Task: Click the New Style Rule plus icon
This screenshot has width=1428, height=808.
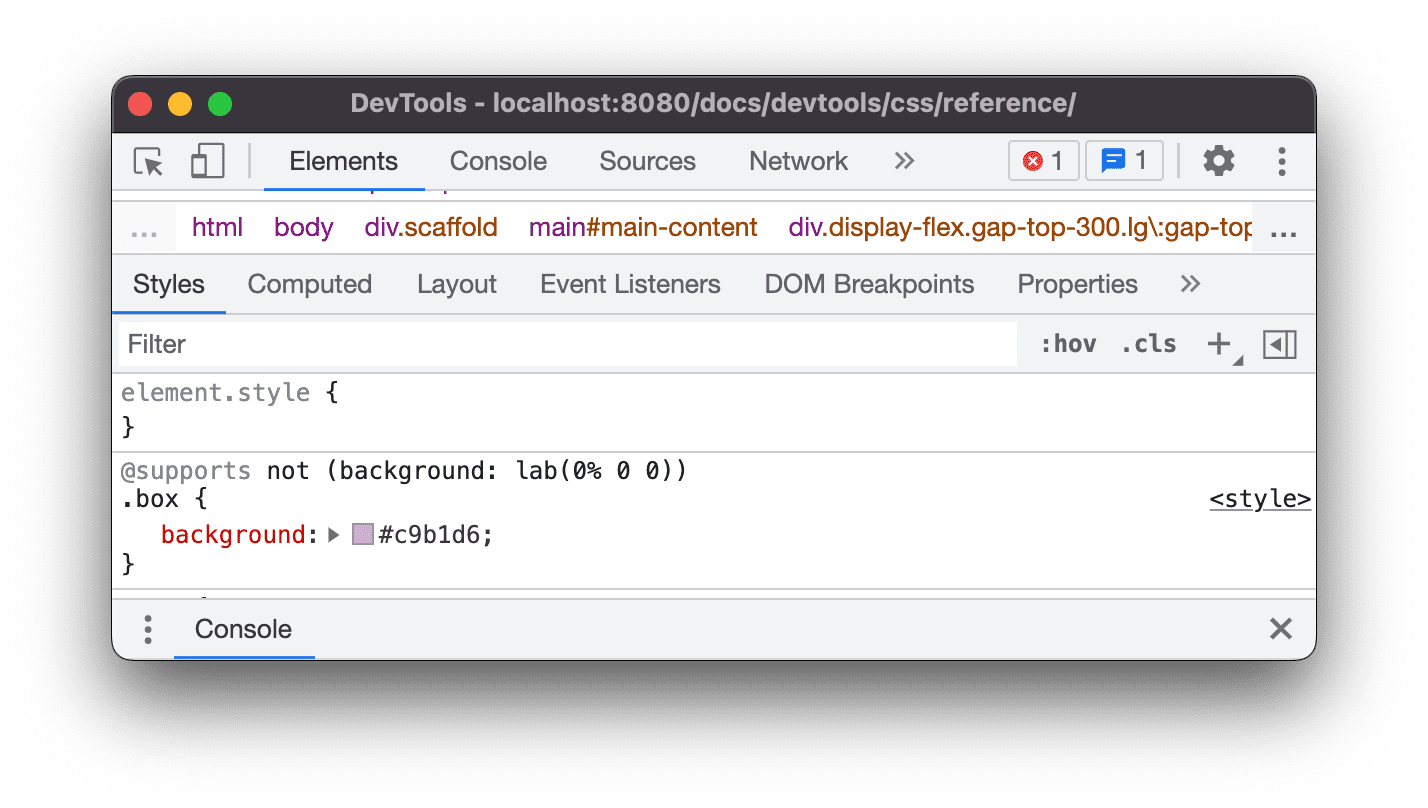Action: [x=1219, y=343]
